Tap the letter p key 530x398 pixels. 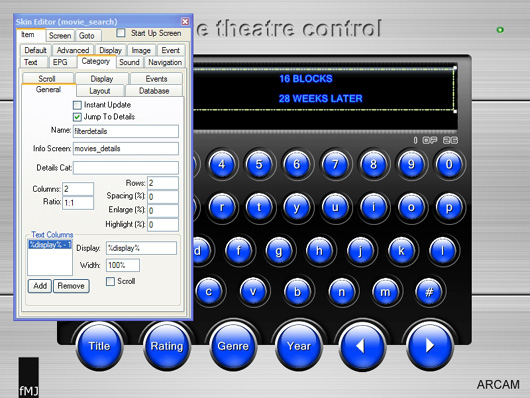(449, 207)
